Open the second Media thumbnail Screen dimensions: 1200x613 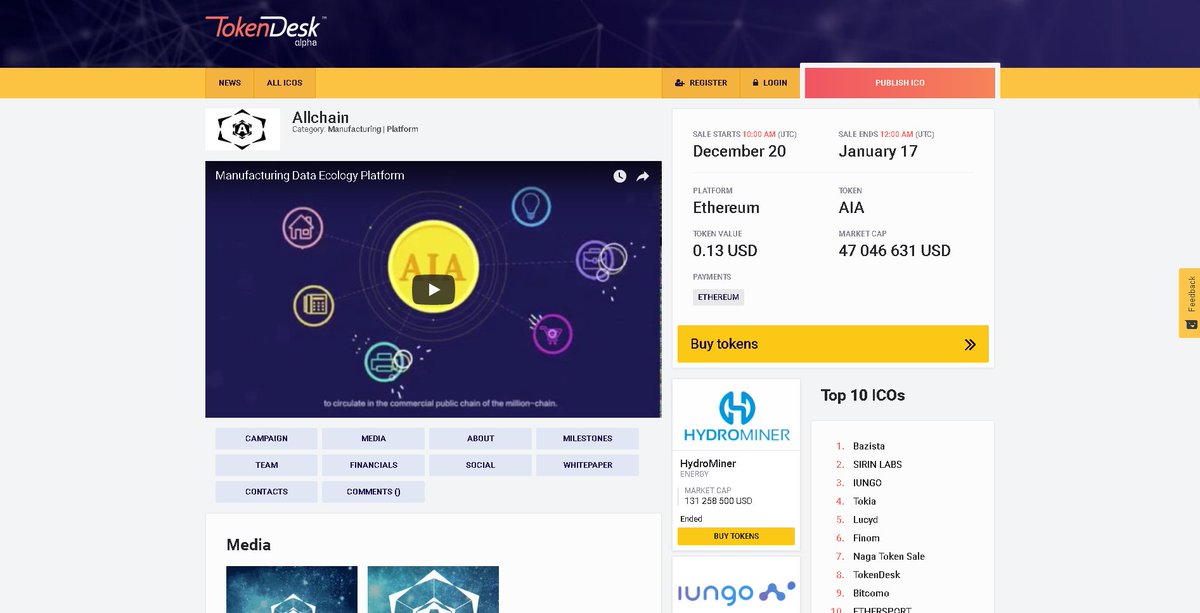pos(433,590)
